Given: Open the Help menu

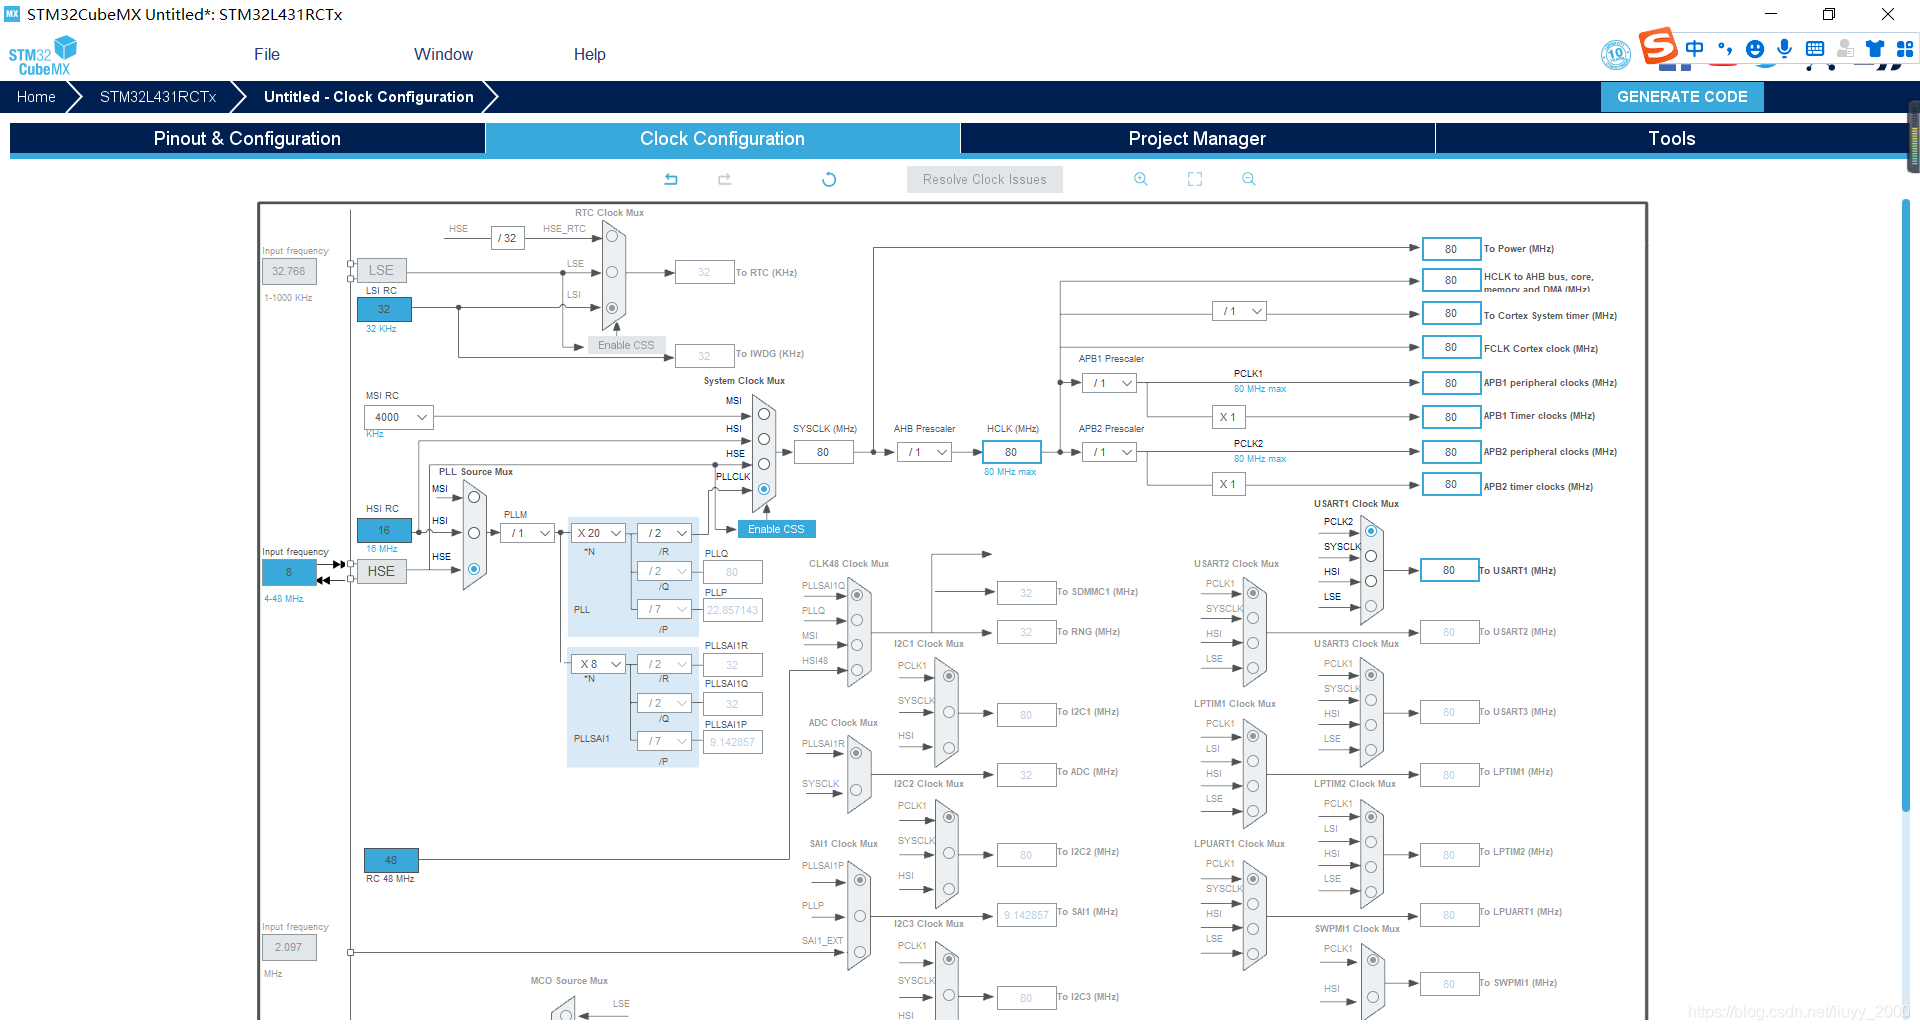Looking at the screenshot, I should point(590,55).
